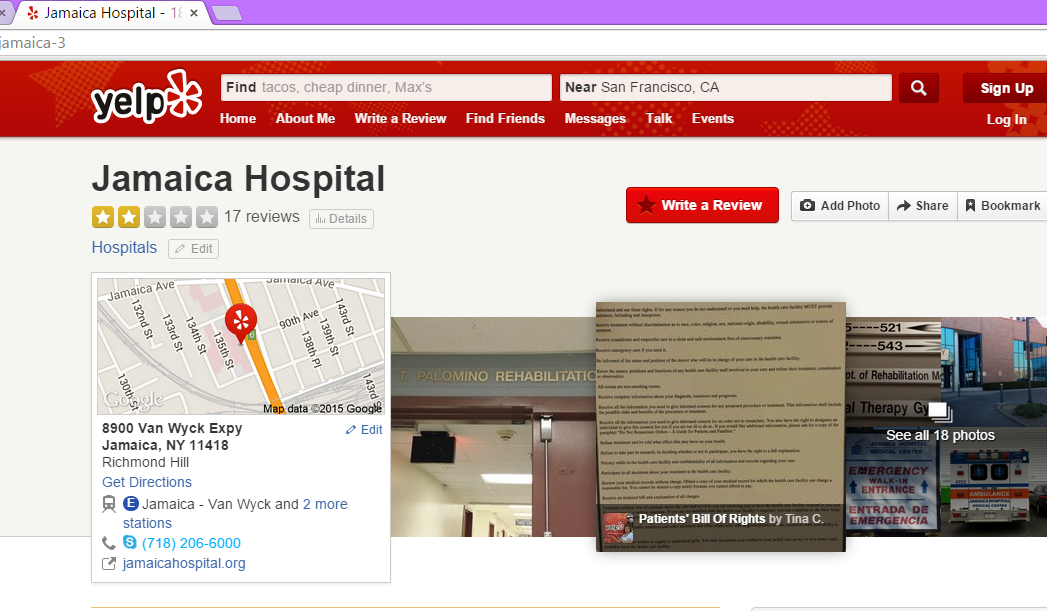Click the Get Directions link

point(147,482)
